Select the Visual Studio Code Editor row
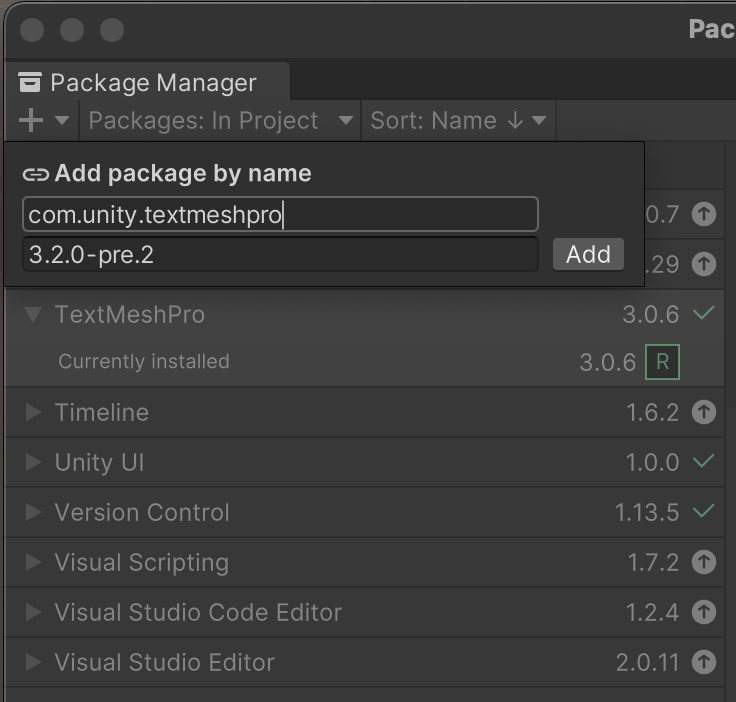736x702 pixels. 365,612
